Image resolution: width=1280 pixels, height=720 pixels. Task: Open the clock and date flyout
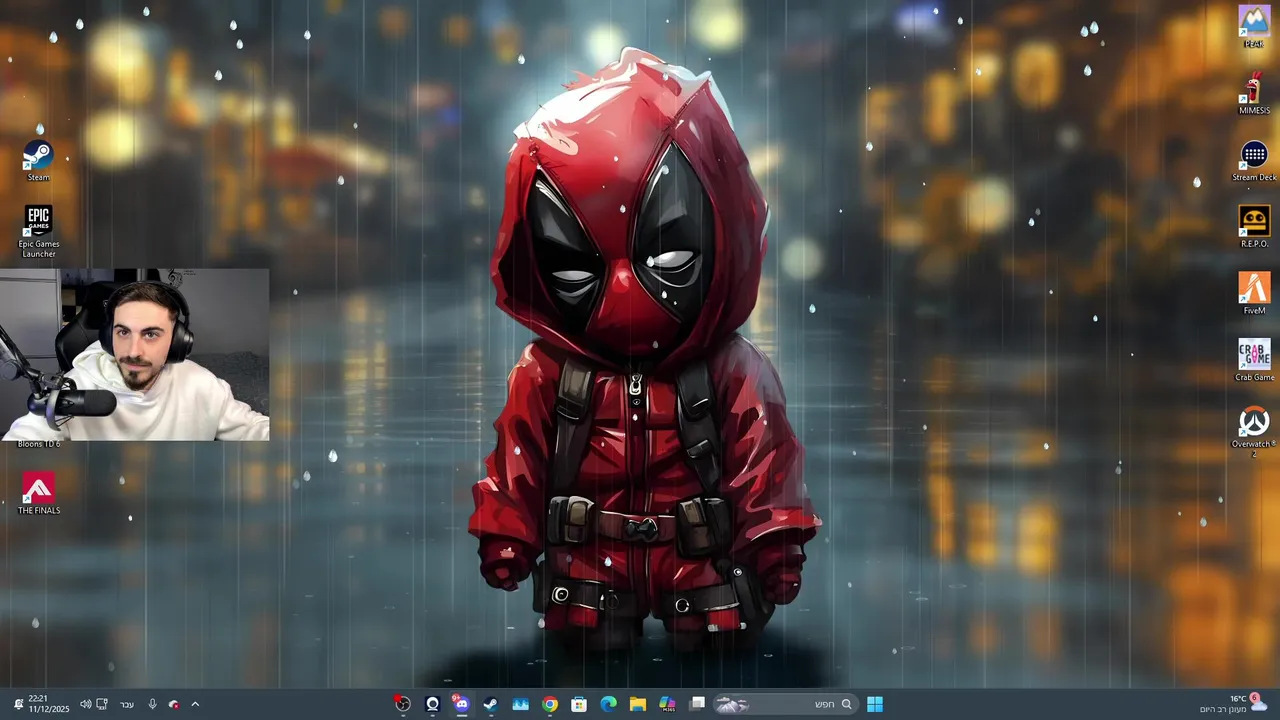47,704
